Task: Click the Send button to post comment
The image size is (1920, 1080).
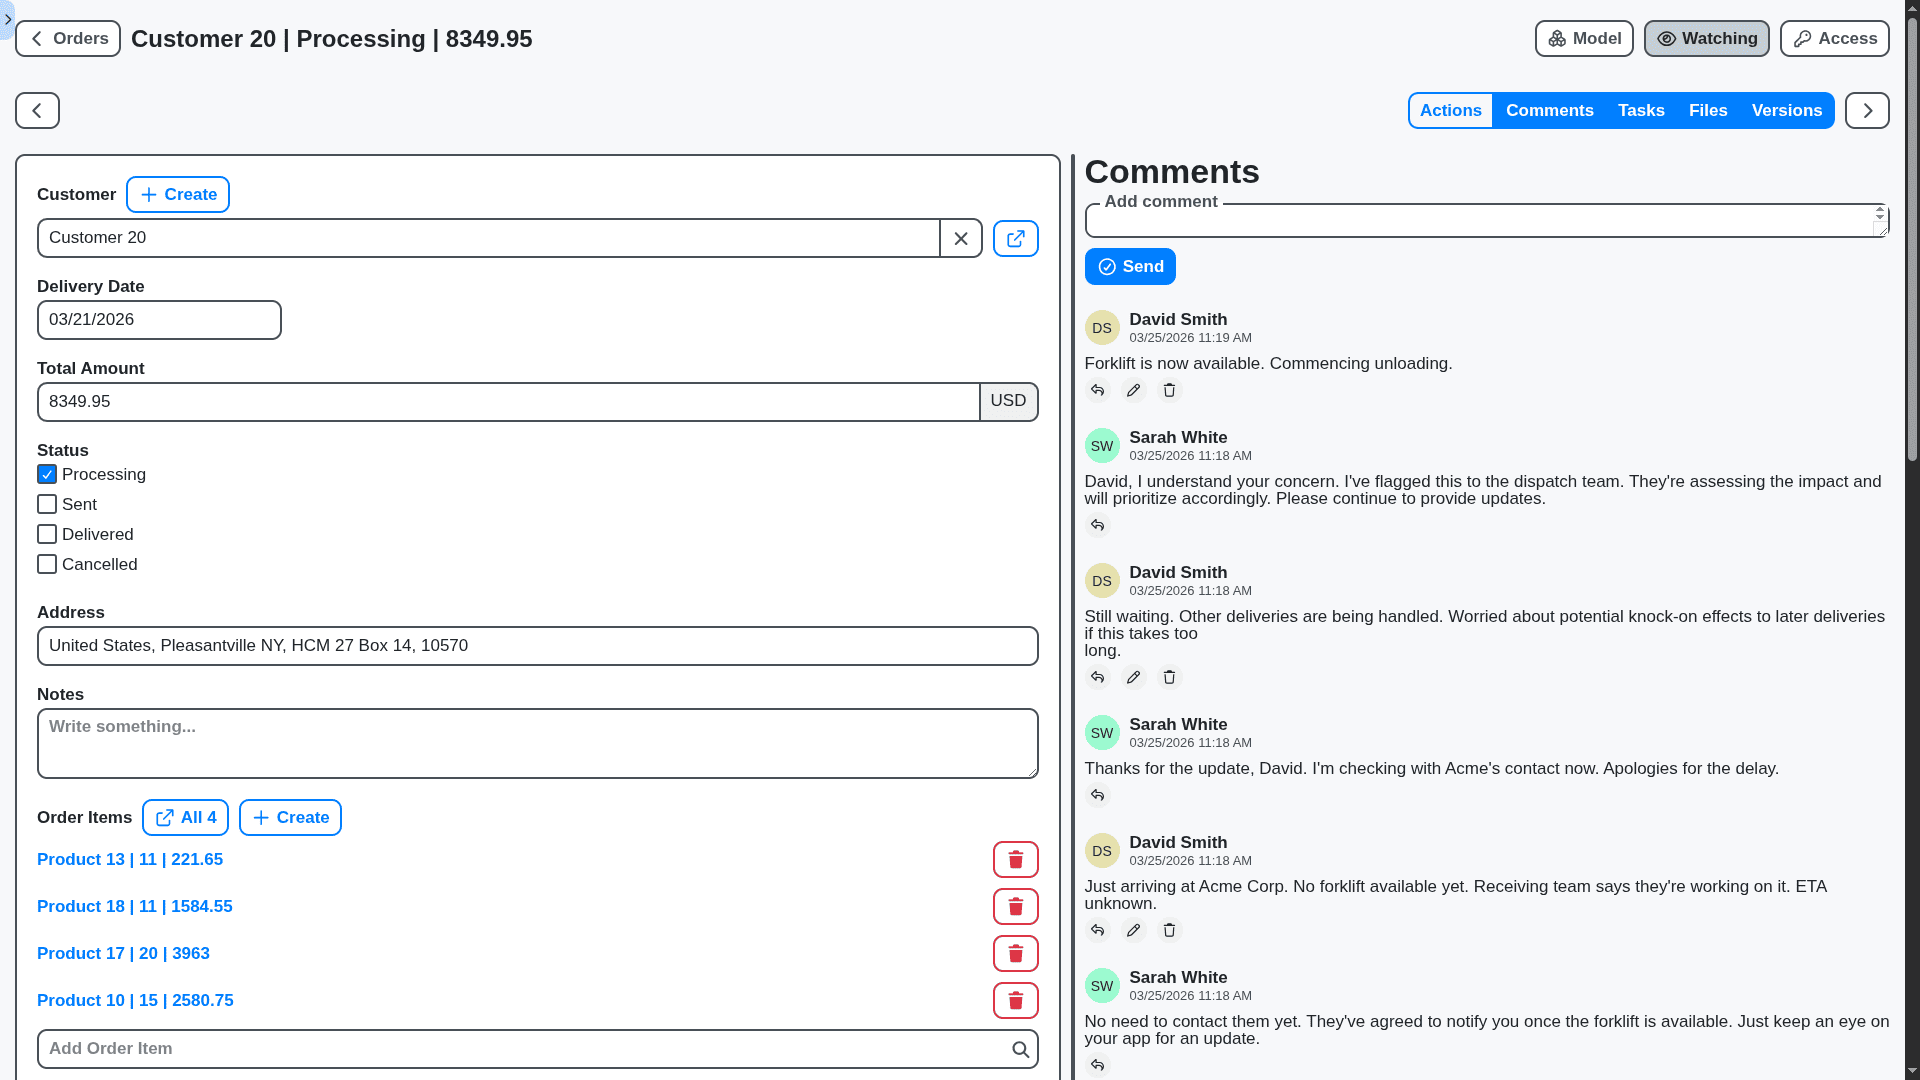Action: click(x=1129, y=266)
